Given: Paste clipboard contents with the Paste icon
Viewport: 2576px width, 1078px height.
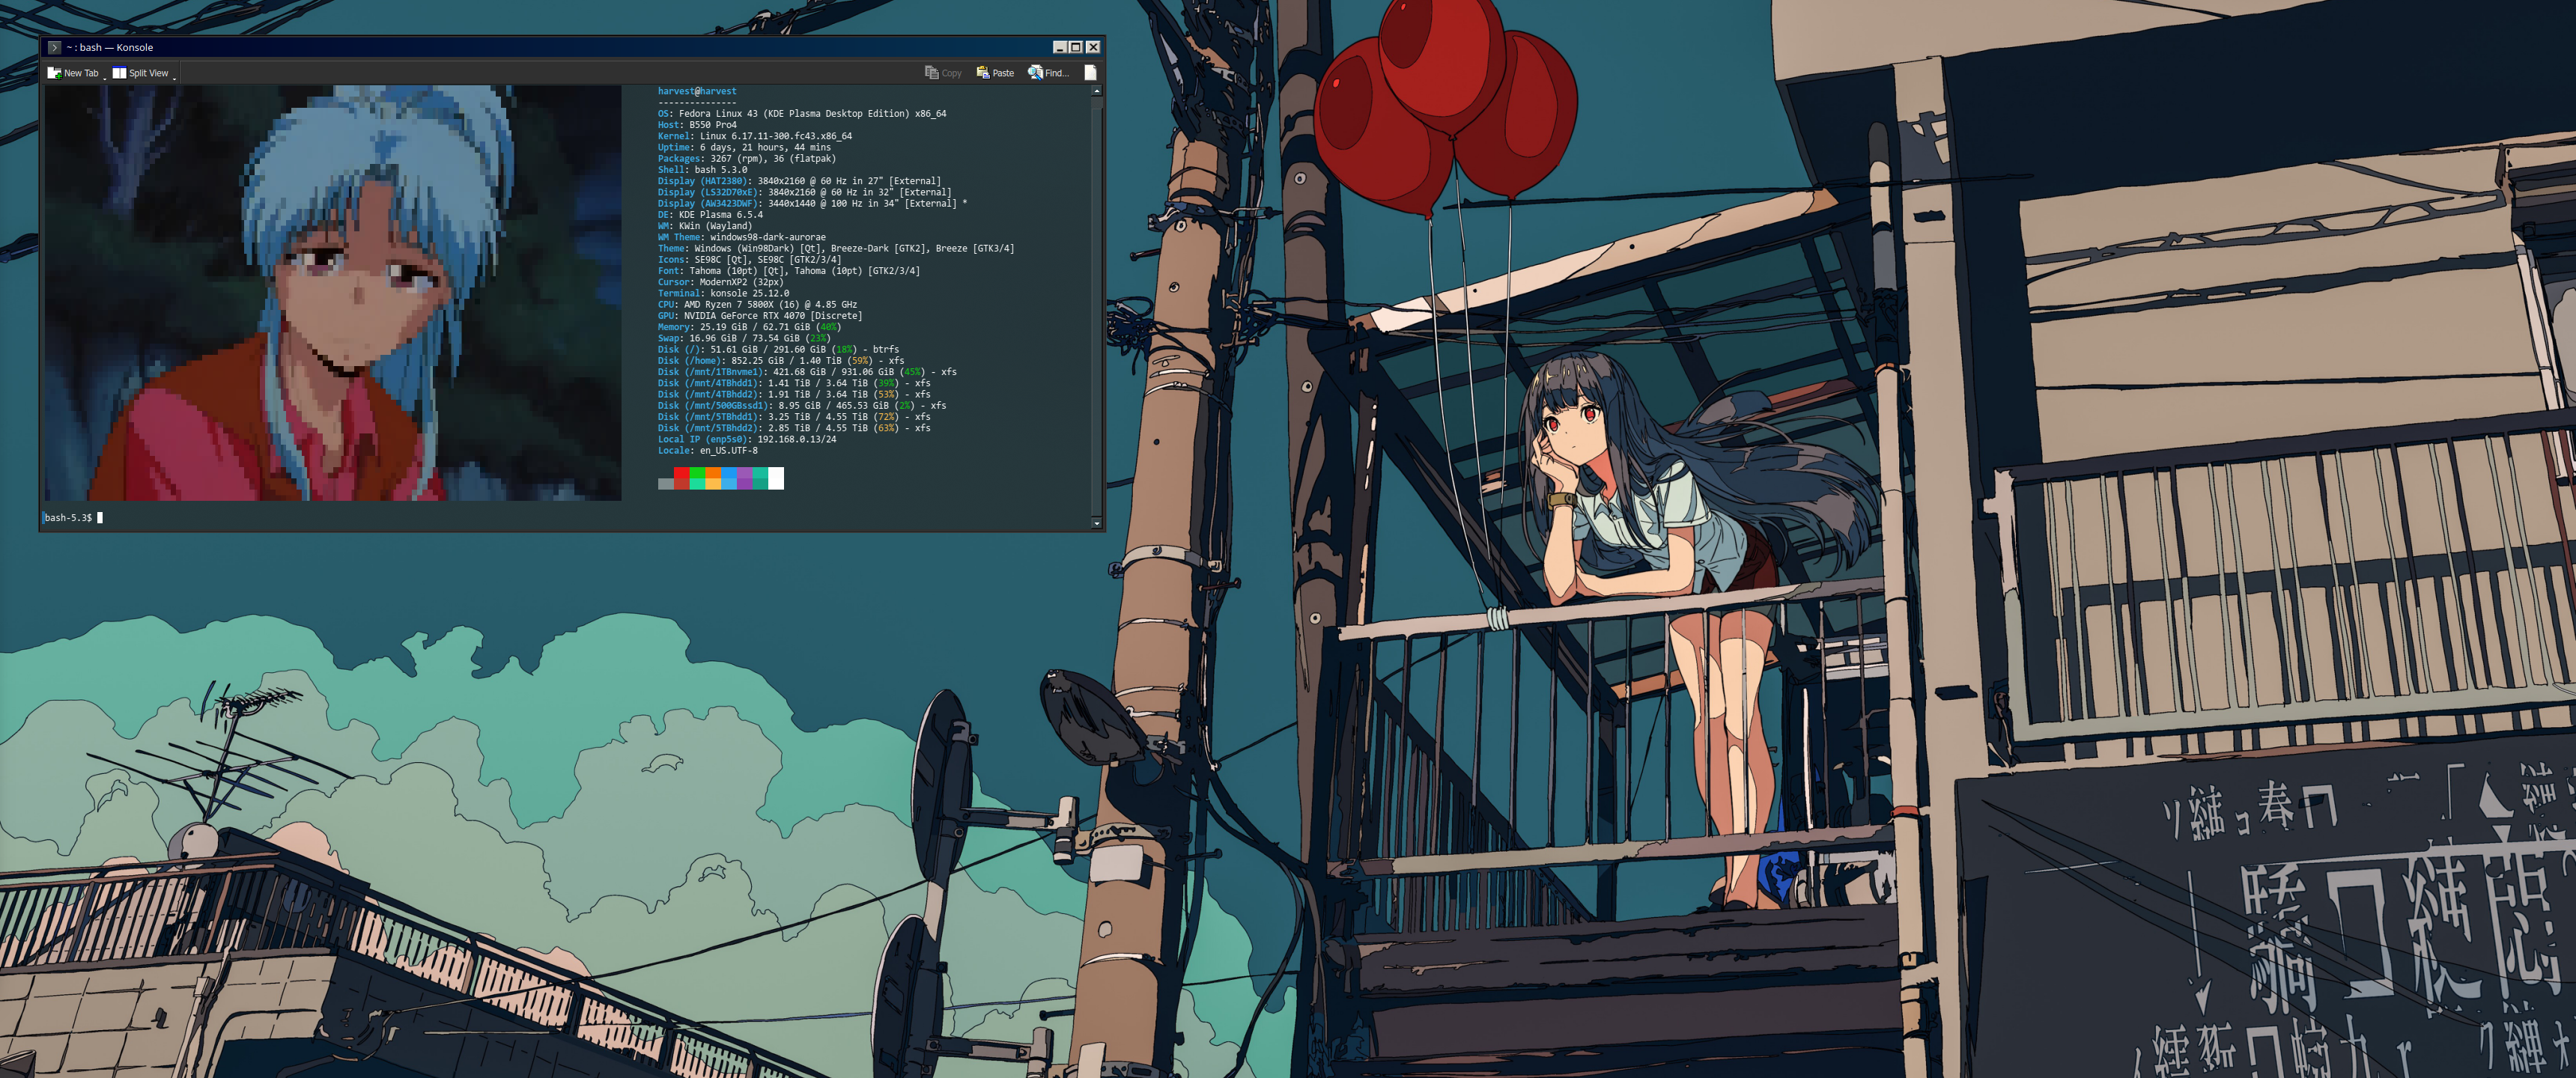Looking at the screenshot, I should pyautogui.click(x=982, y=73).
